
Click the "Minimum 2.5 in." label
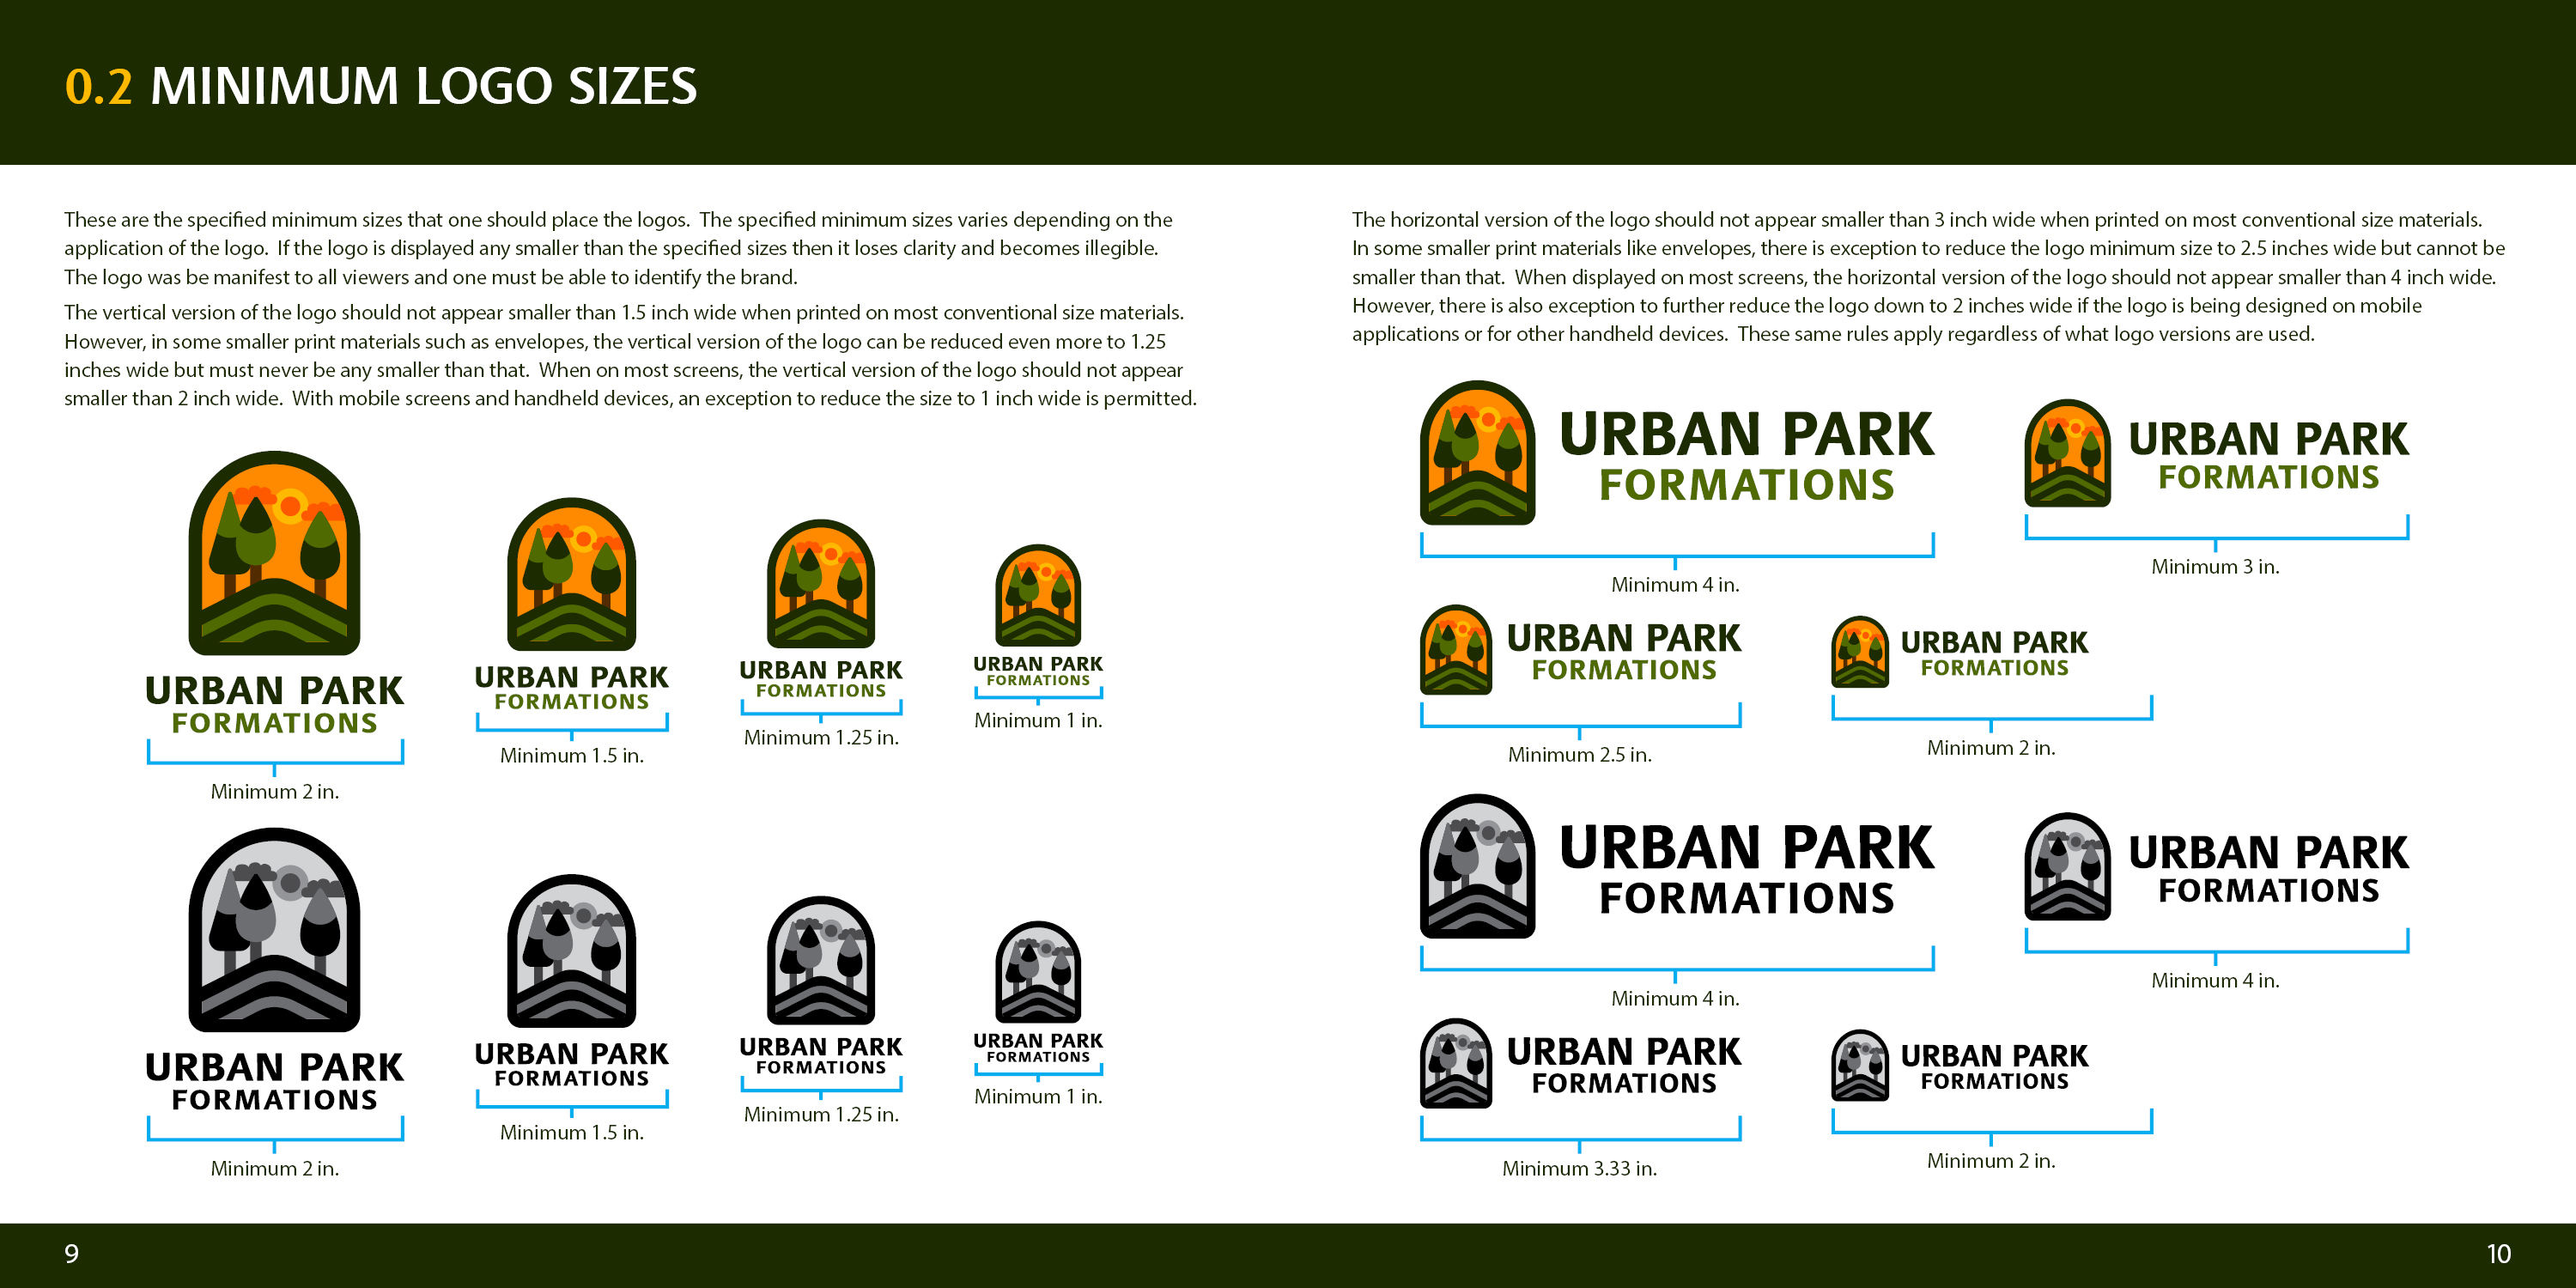pyautogui.click(x=1579, y=755)
